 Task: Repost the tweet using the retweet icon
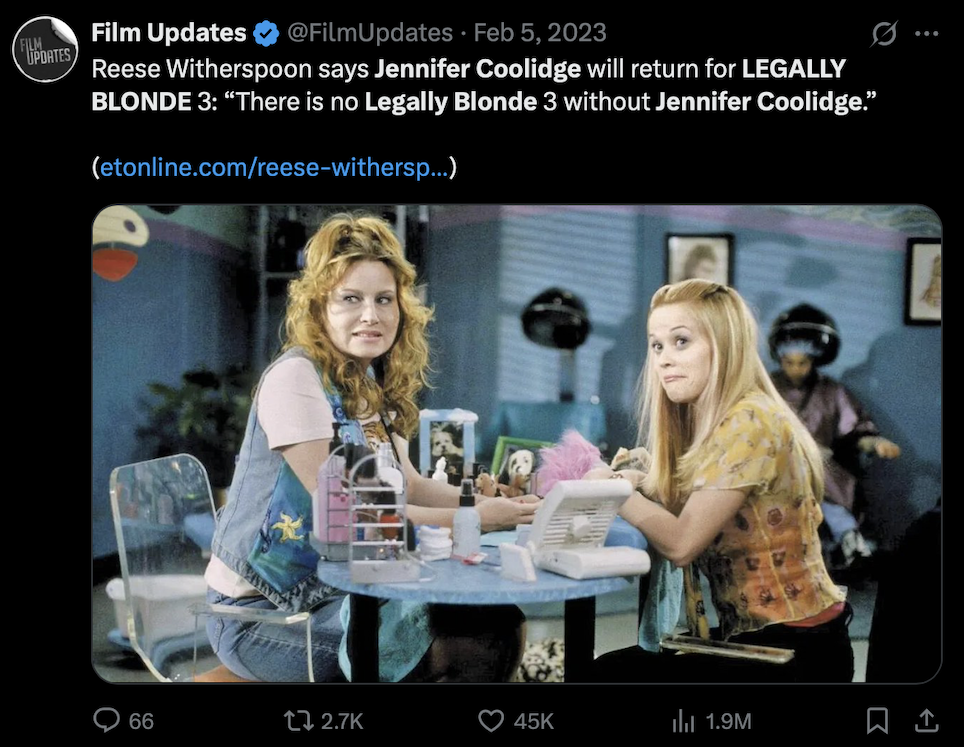coord(299,721)
